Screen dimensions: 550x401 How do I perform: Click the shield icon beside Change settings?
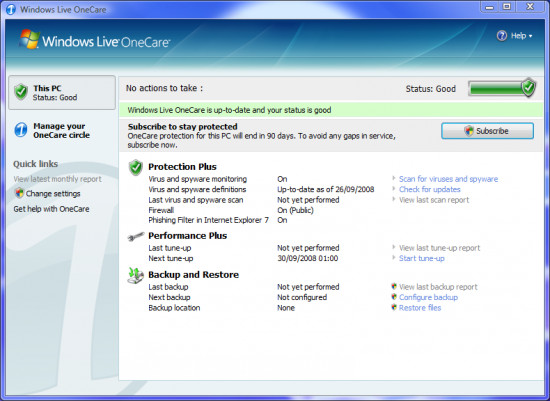[19, 193]
